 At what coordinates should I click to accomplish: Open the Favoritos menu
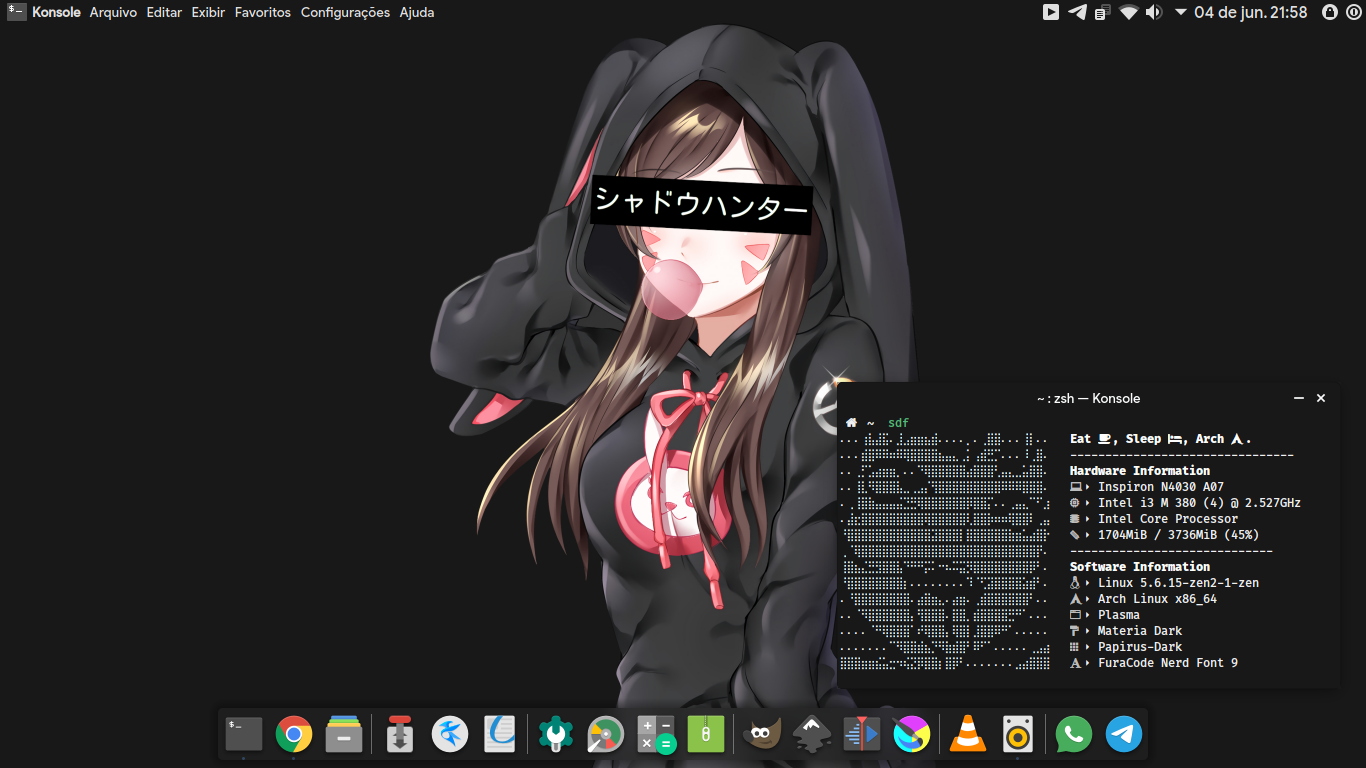pyautogui.click(x=263, y=13)
